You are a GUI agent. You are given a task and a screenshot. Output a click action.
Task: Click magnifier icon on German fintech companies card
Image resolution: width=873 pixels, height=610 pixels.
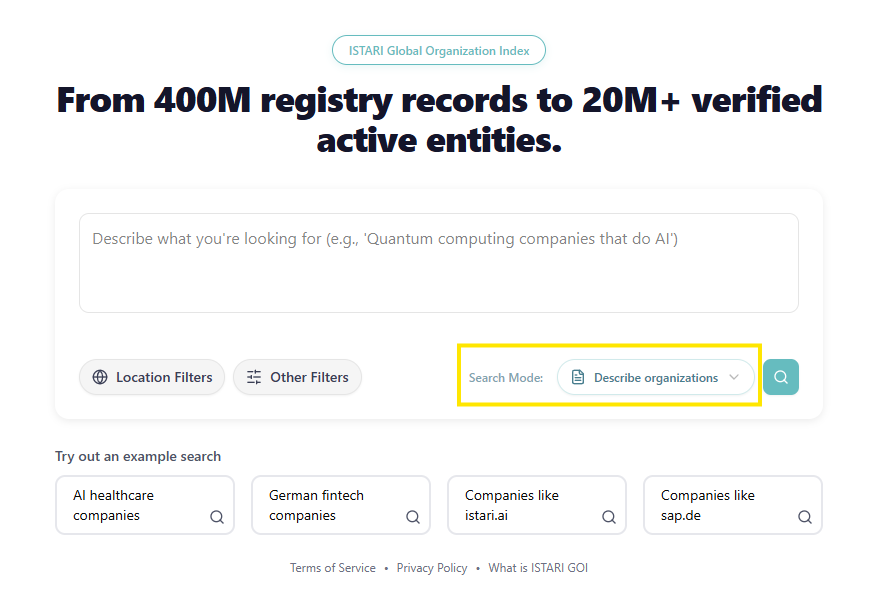click(412, 517)
